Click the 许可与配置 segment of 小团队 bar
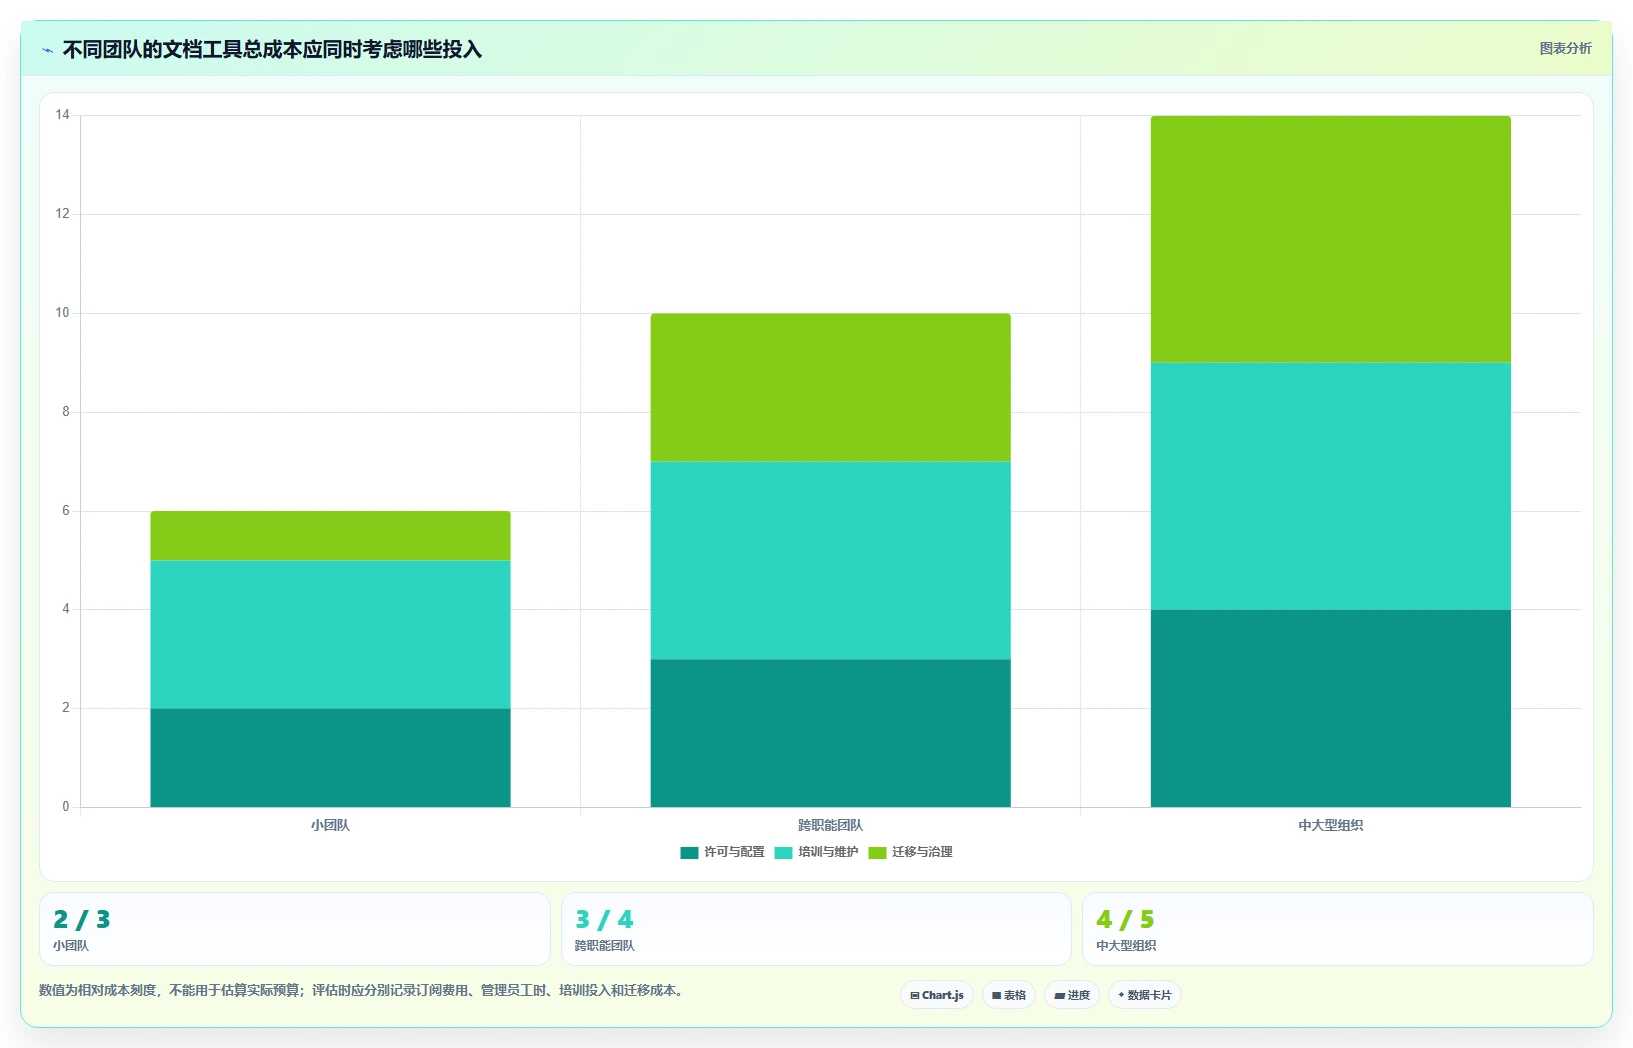Screen dimensions: 1633x1048 point(330,758)
